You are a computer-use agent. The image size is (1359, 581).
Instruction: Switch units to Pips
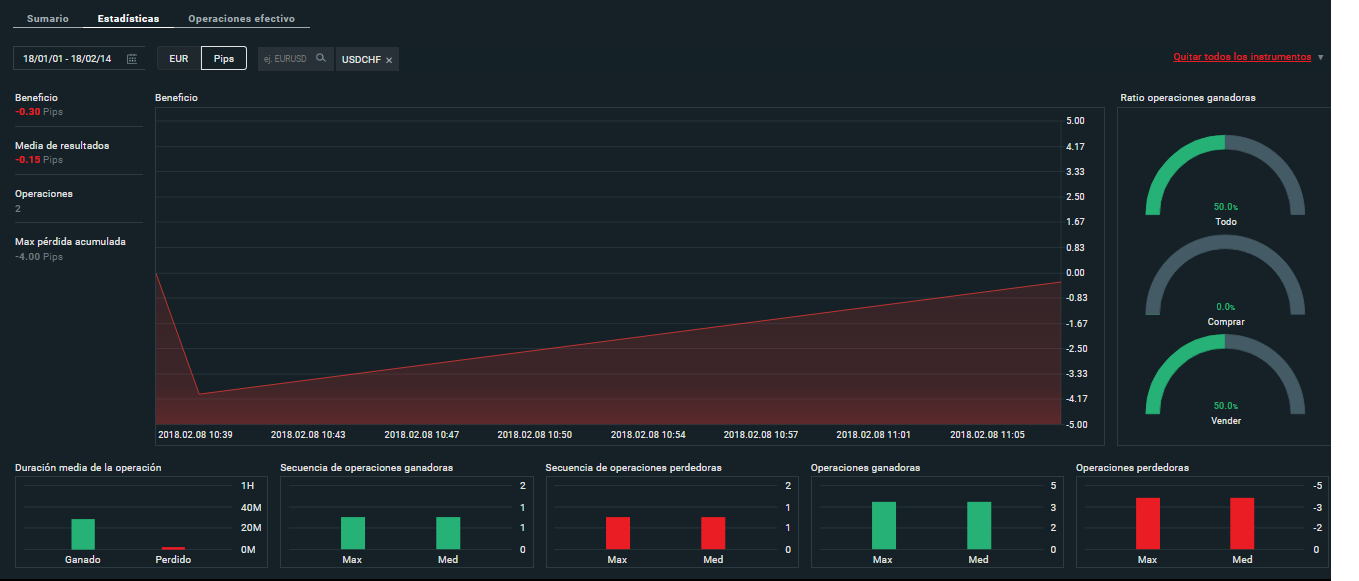[224, 59]
